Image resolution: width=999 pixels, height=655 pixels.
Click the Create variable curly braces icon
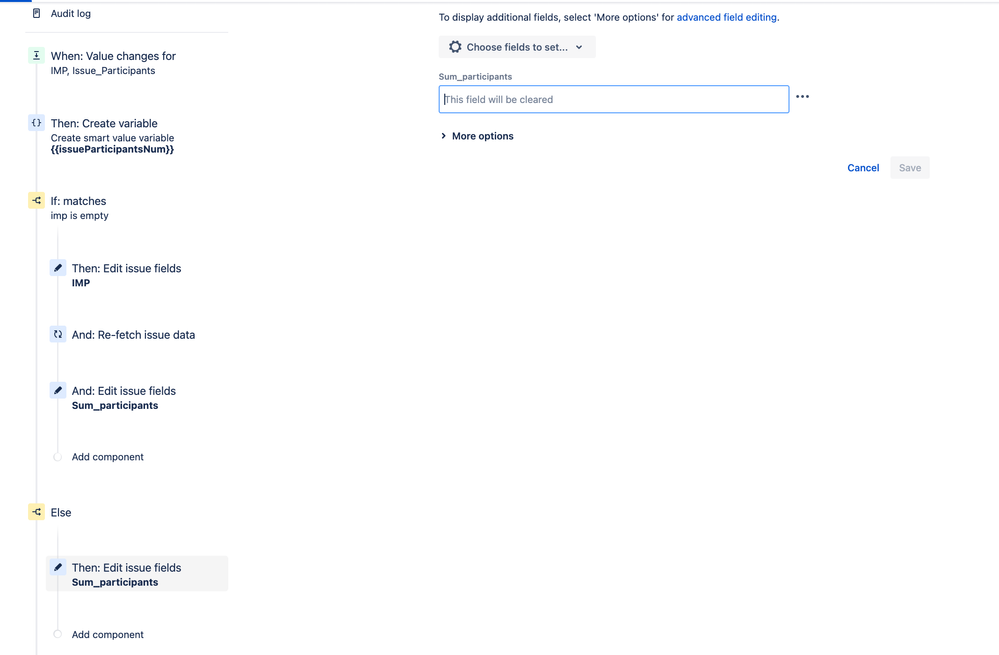coord(37,123)
